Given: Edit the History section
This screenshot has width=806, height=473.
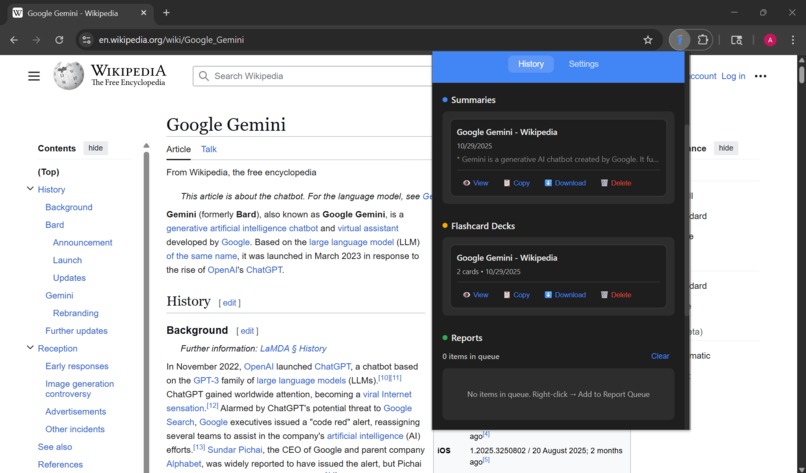Looking at the screenshot, I should (229, 303).
